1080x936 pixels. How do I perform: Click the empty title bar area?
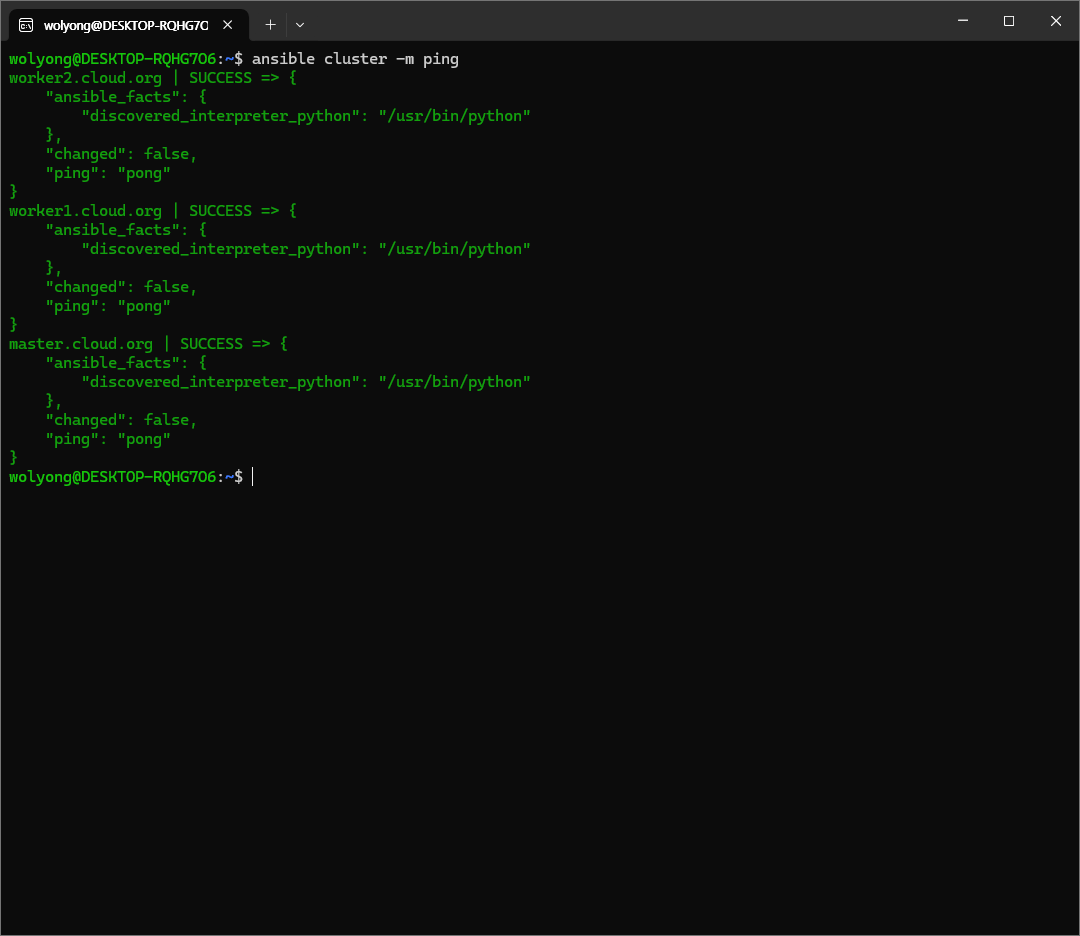click(620, 21)
